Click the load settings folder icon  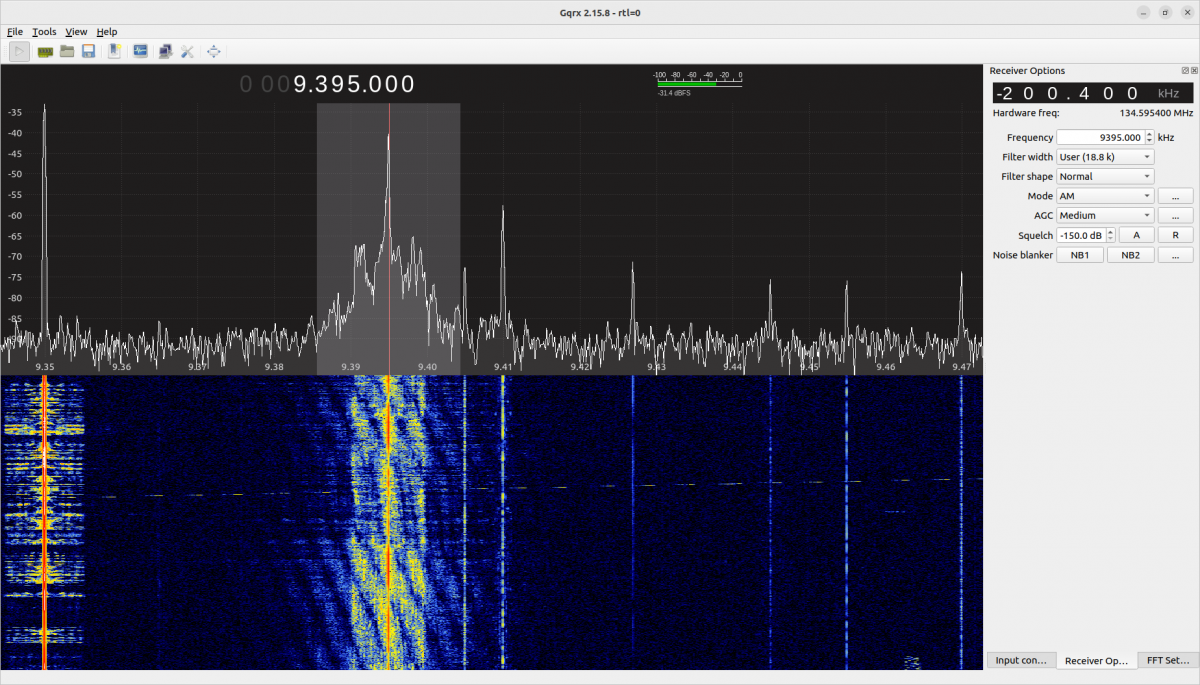point(67,51)
